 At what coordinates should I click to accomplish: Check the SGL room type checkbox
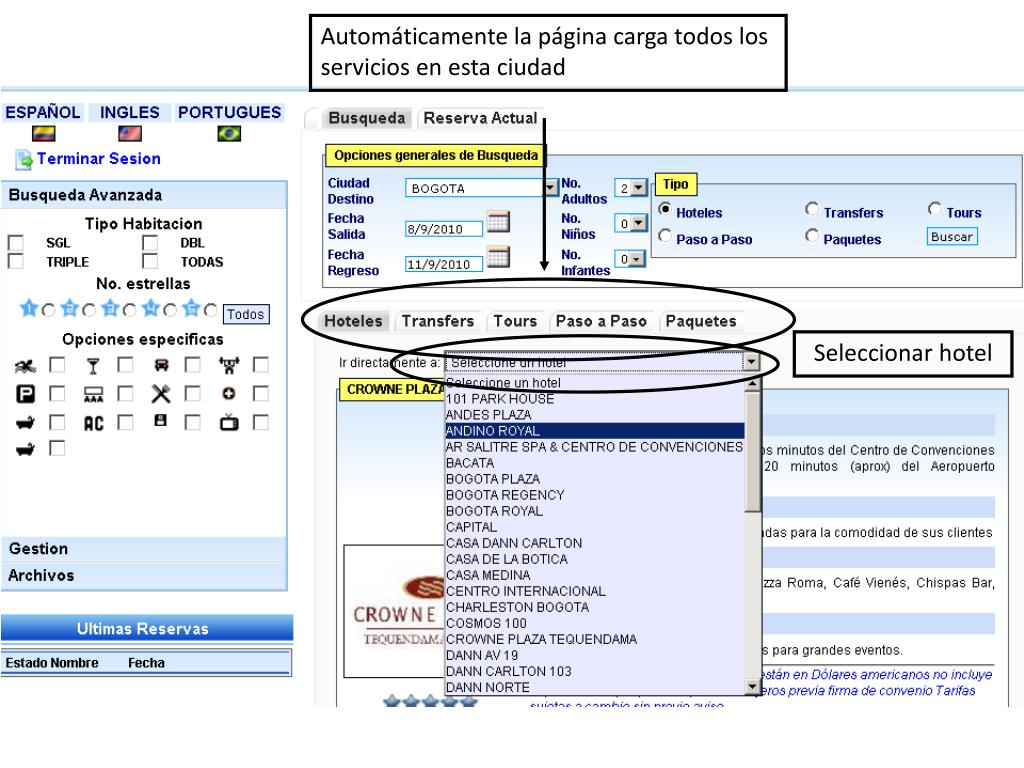point(15,242)
